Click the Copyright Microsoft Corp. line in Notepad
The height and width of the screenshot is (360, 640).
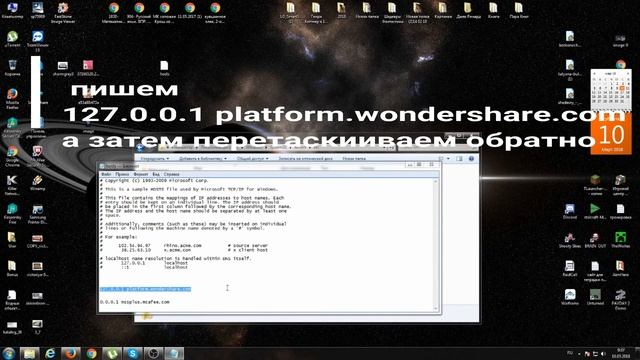tap(154, 180)
